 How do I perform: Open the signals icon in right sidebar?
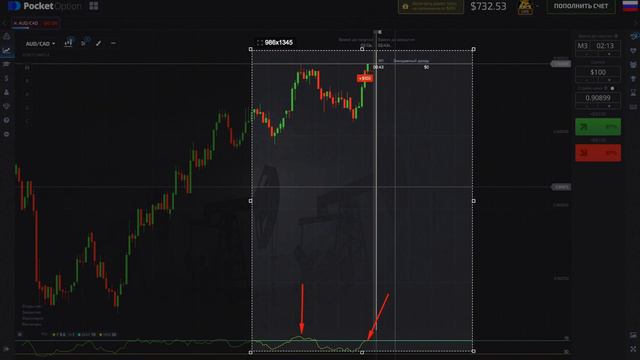633,37
